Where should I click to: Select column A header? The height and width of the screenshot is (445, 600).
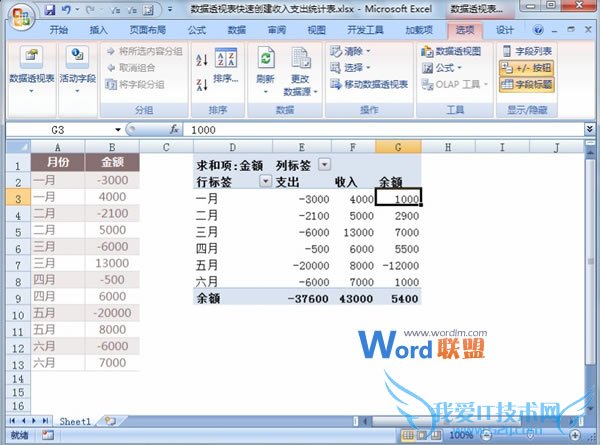tap(57, 147)
